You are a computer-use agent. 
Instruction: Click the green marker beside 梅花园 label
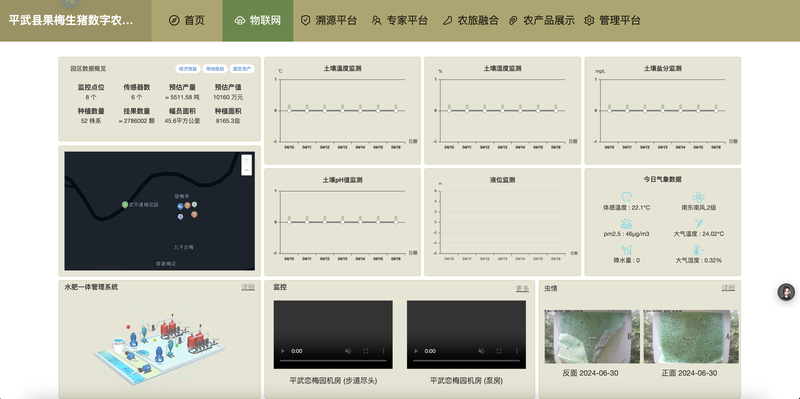coord(124,205)
